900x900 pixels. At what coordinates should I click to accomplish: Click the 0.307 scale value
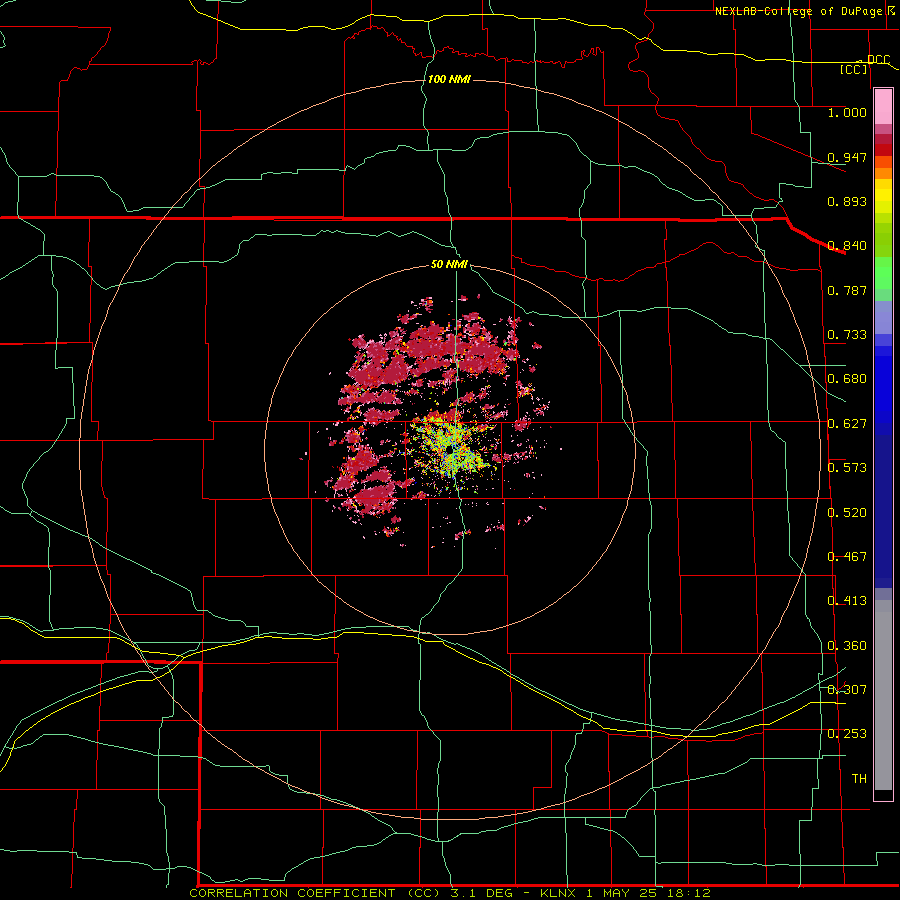point(847,690)
